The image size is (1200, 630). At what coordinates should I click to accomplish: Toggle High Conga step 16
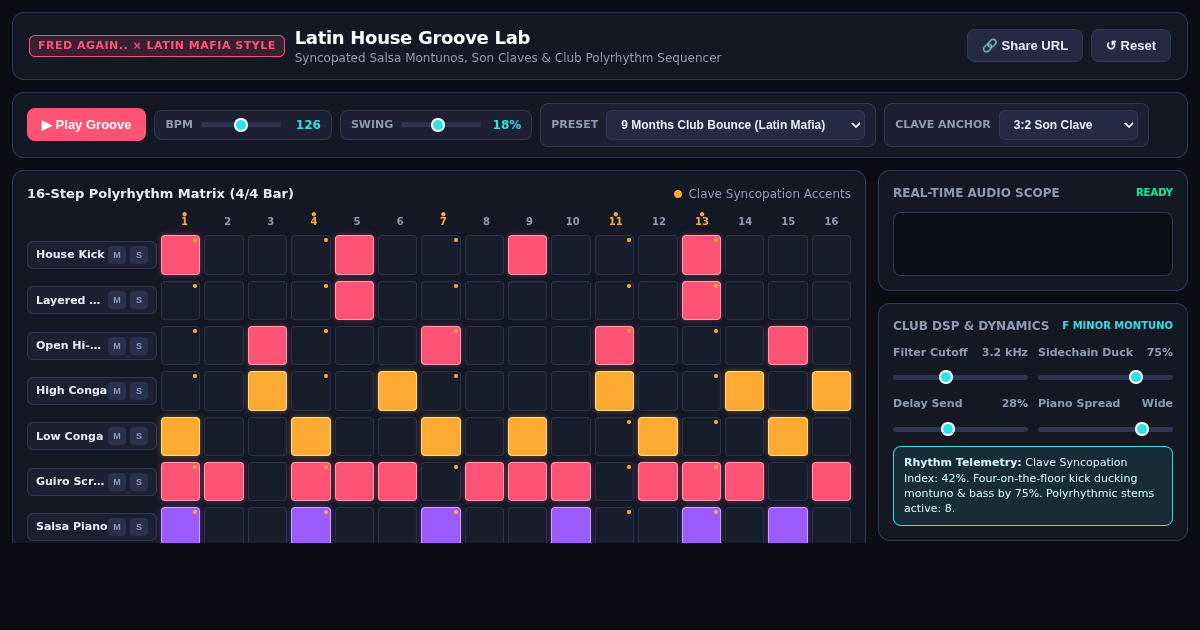click(831, 391)
